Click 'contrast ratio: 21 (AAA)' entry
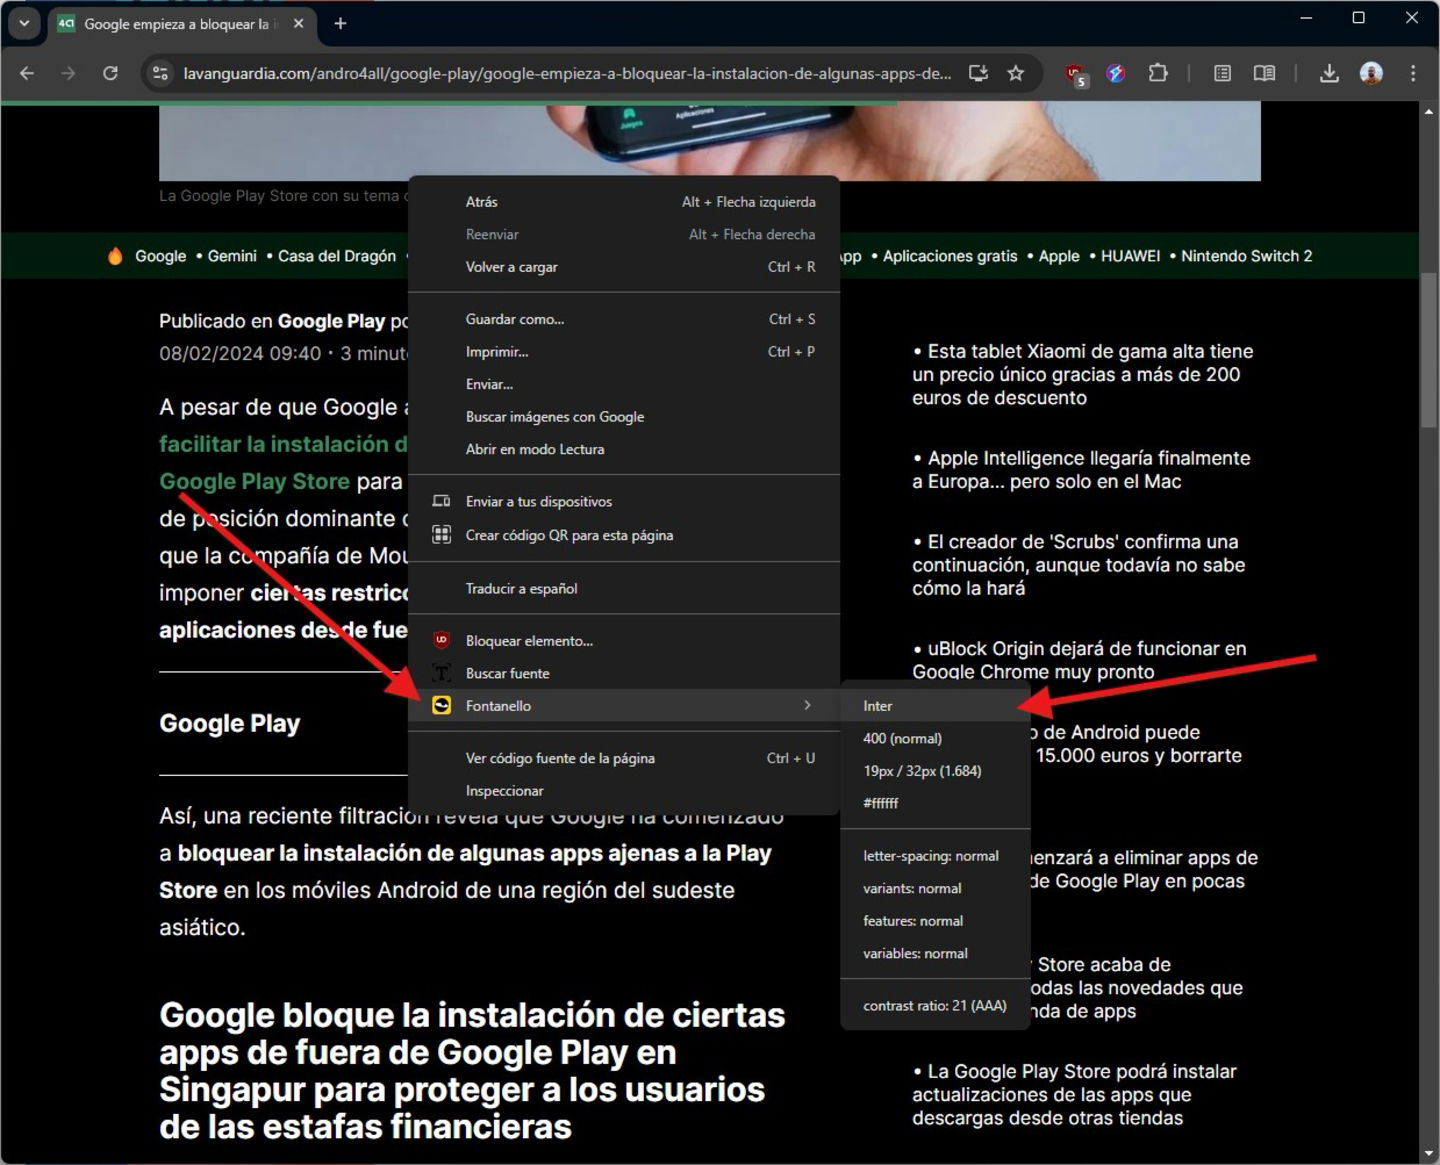Image resolution: width=1440 pixels, height=1165 pixels. (935, 1006)
